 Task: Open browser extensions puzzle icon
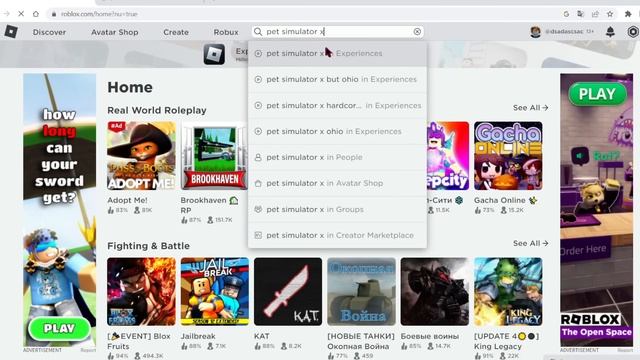pyautogui.click(x=628, y=14)
